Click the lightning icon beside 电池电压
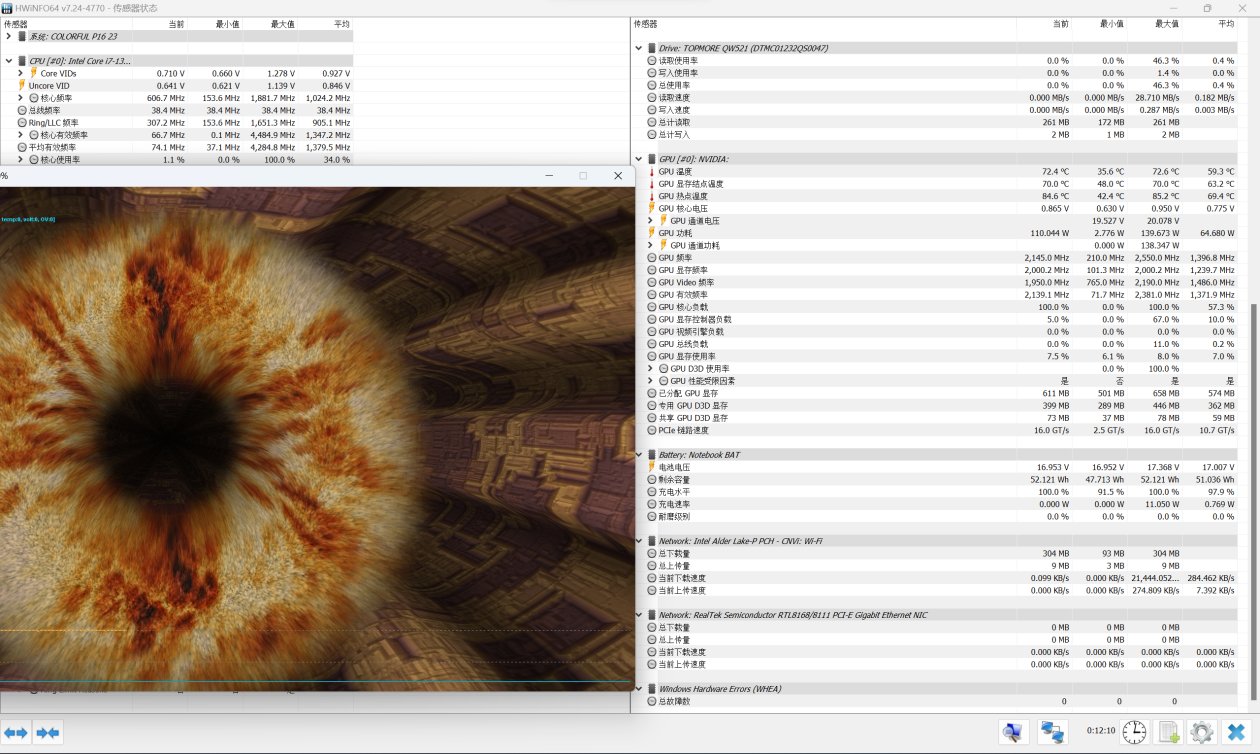1260x754 pixels. (652, 467)
